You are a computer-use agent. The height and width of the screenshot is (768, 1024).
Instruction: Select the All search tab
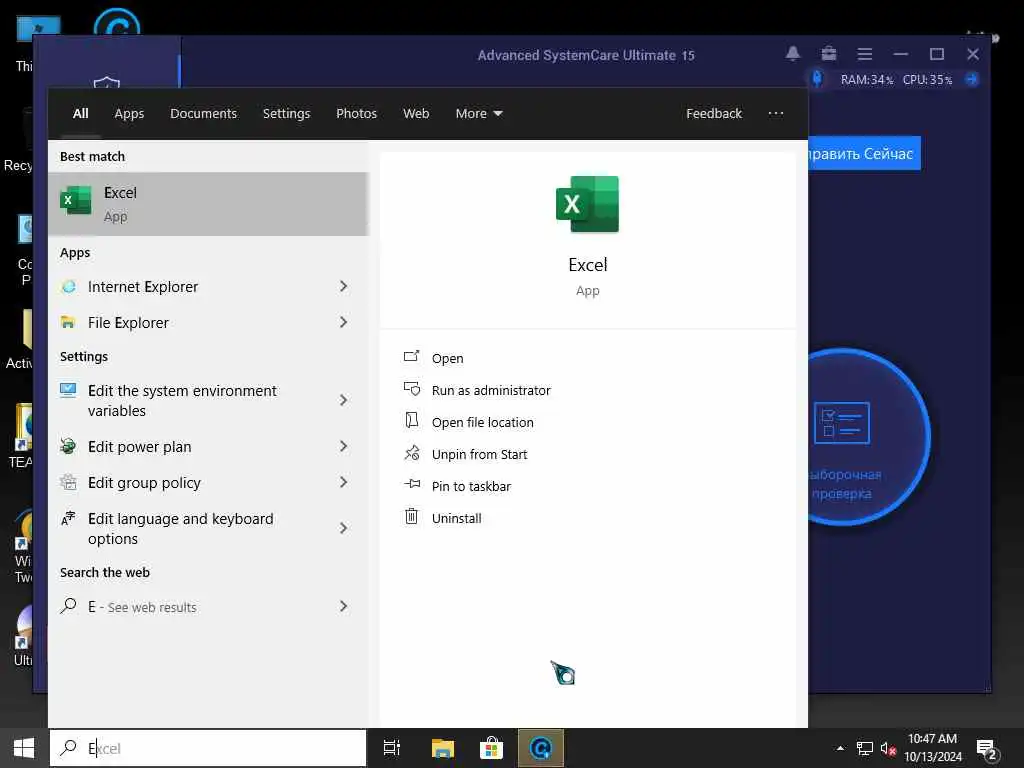click(x=80, y=114)
